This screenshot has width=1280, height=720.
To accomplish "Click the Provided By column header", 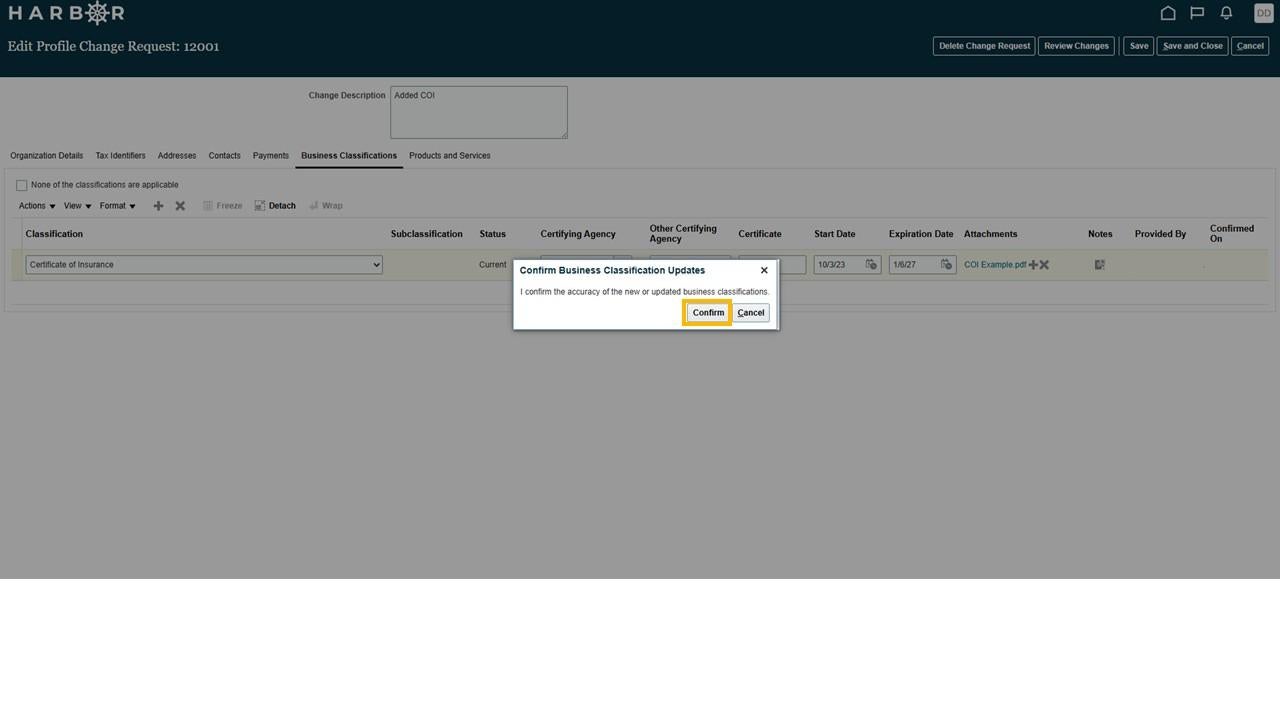I will 1160,234.
